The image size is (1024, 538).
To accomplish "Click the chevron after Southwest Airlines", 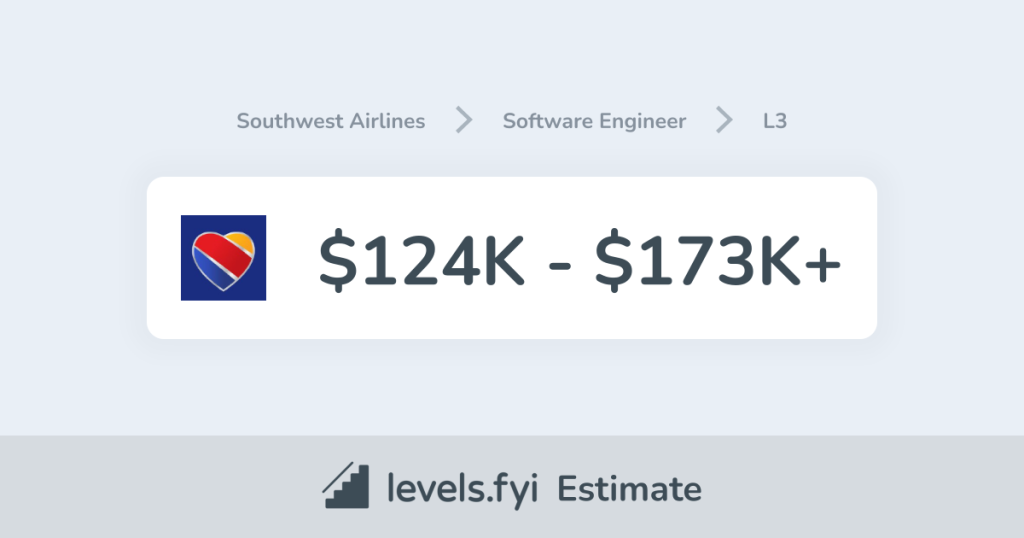I will 464,121.
